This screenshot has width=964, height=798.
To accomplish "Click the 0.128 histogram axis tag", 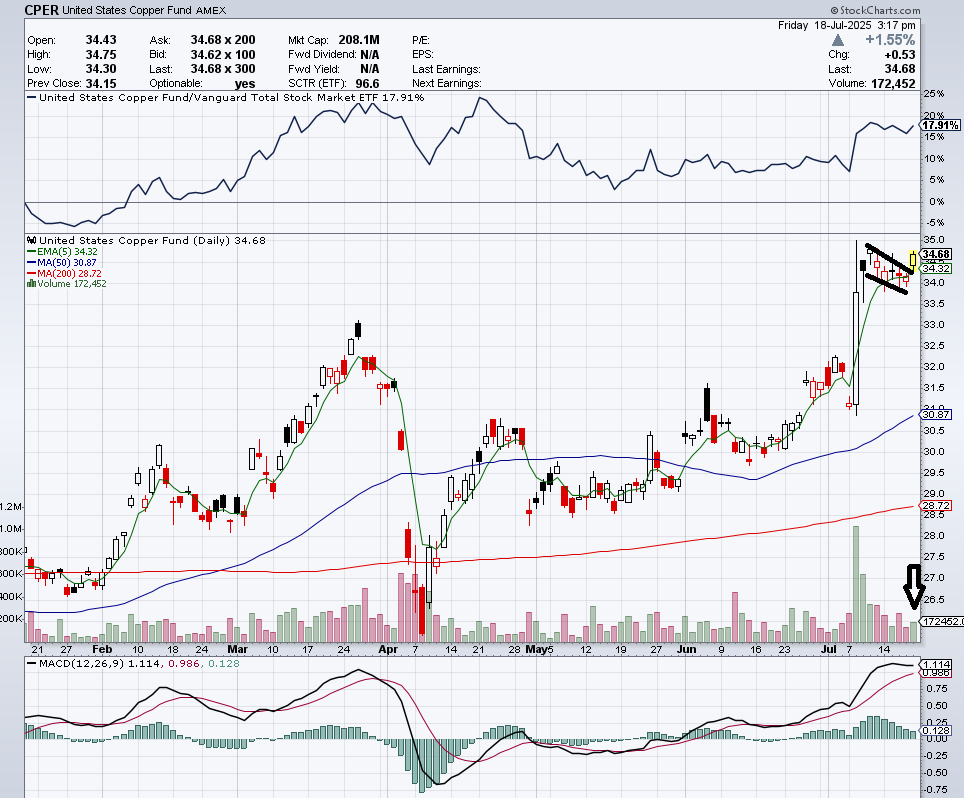I will point(937,730).
